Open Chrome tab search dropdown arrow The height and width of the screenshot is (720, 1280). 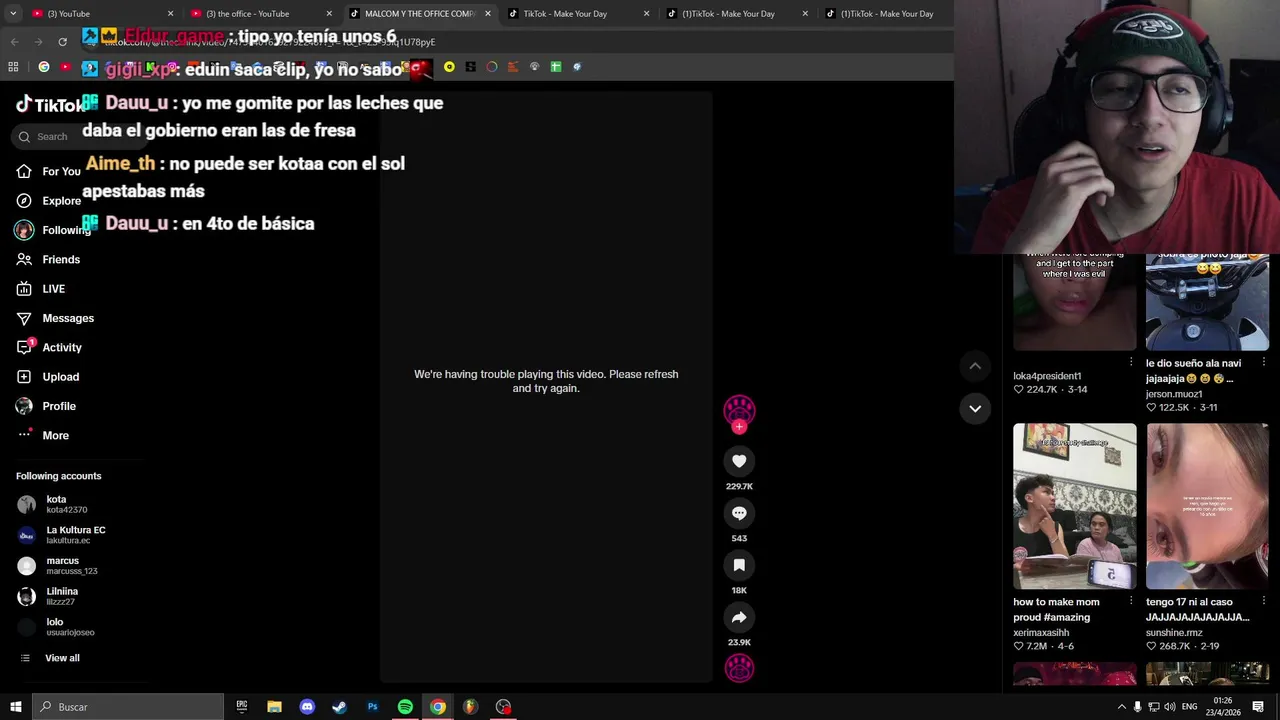point(11,14)
